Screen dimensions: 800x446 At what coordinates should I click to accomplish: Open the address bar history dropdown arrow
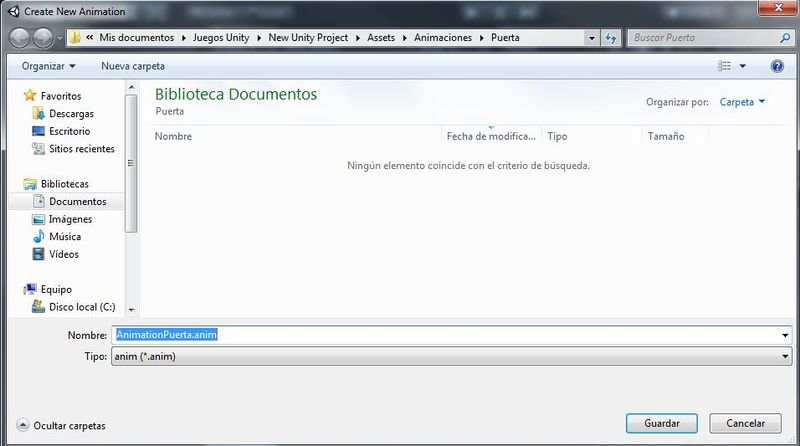[591, 38]
